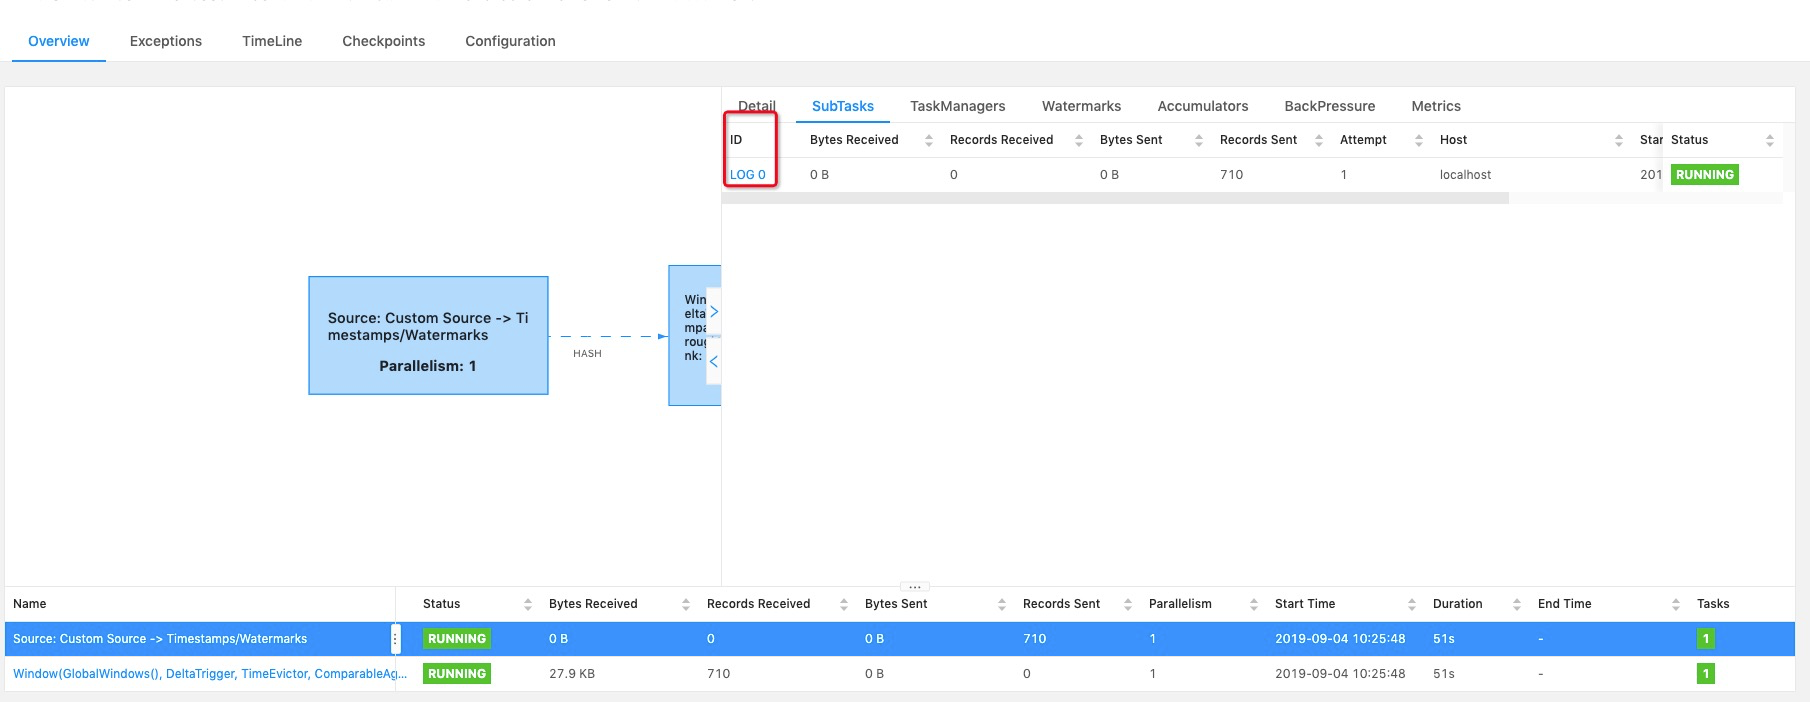This screenshot has width=1810, height=702.
Task: Open the BackPressure tab
Action: click(x=1330, y=106)
